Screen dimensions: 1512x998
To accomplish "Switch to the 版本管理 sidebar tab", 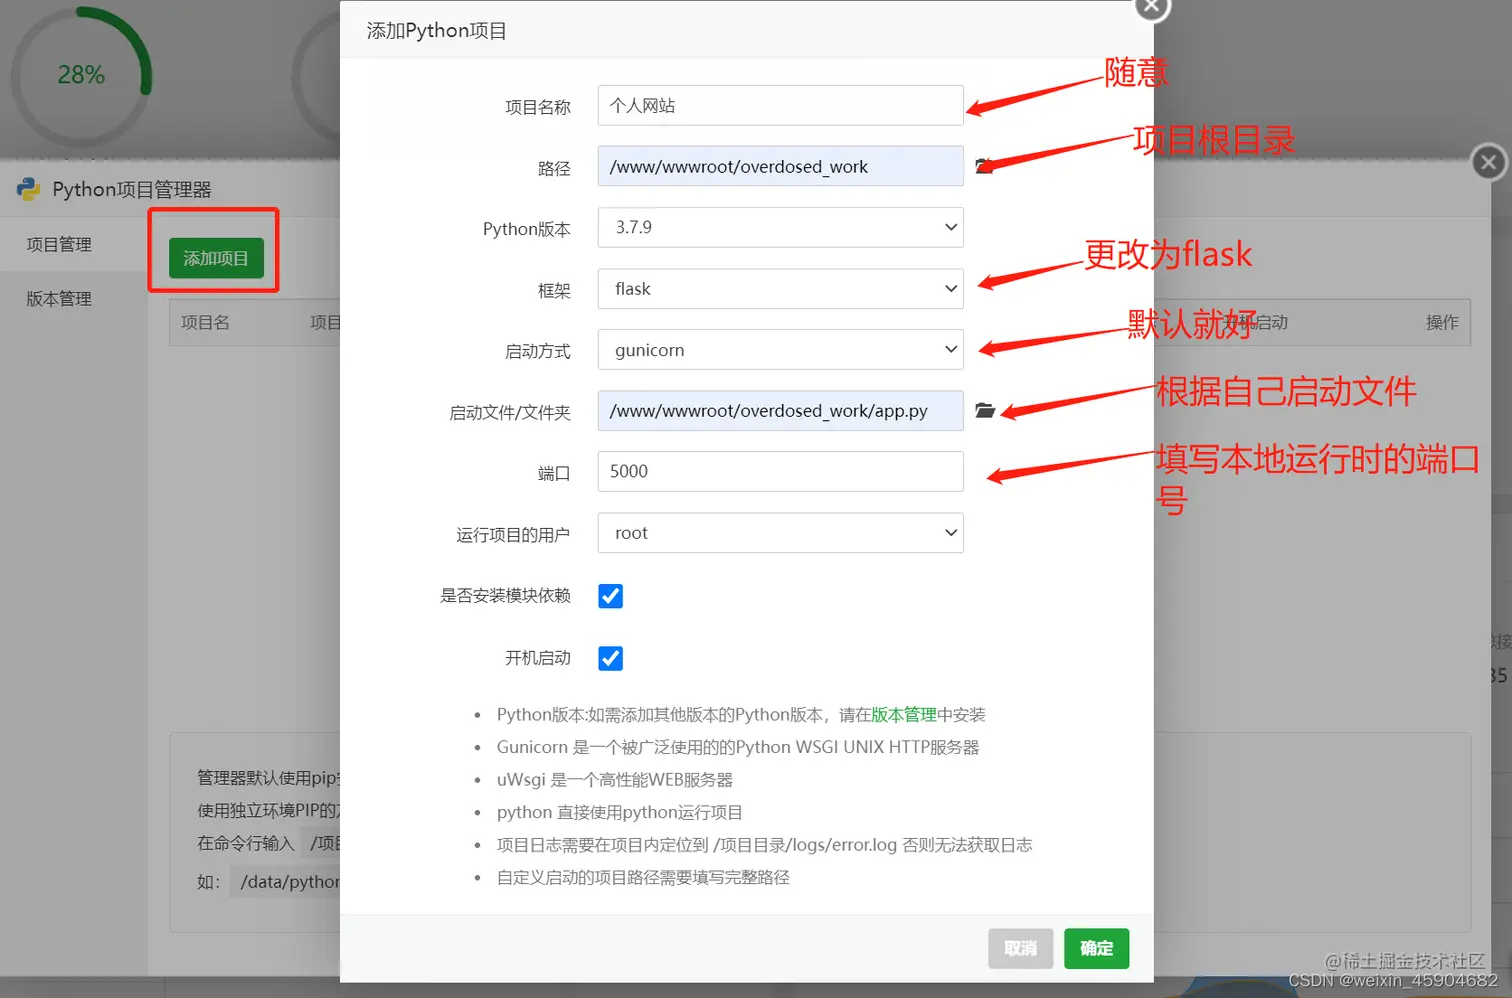I will [x=57, y=298].
